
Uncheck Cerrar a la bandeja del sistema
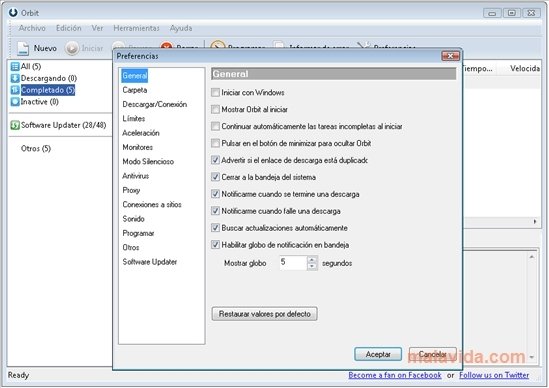click(x=215, y=177)
